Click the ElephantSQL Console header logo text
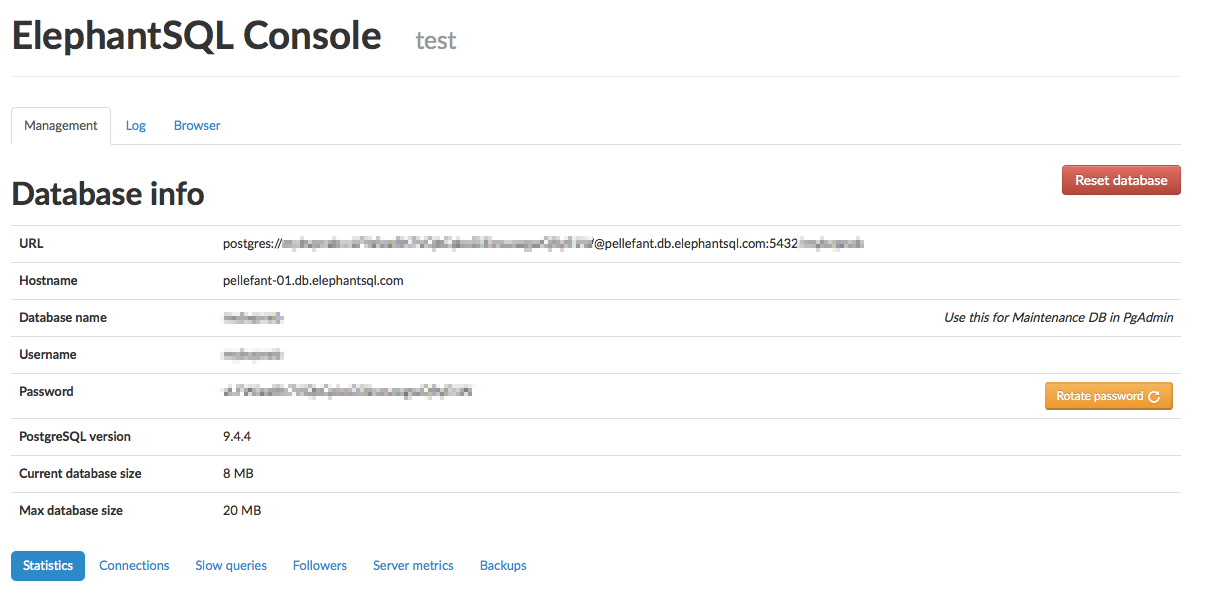This screenshot has height=593, width=1211. click(195, 35)
